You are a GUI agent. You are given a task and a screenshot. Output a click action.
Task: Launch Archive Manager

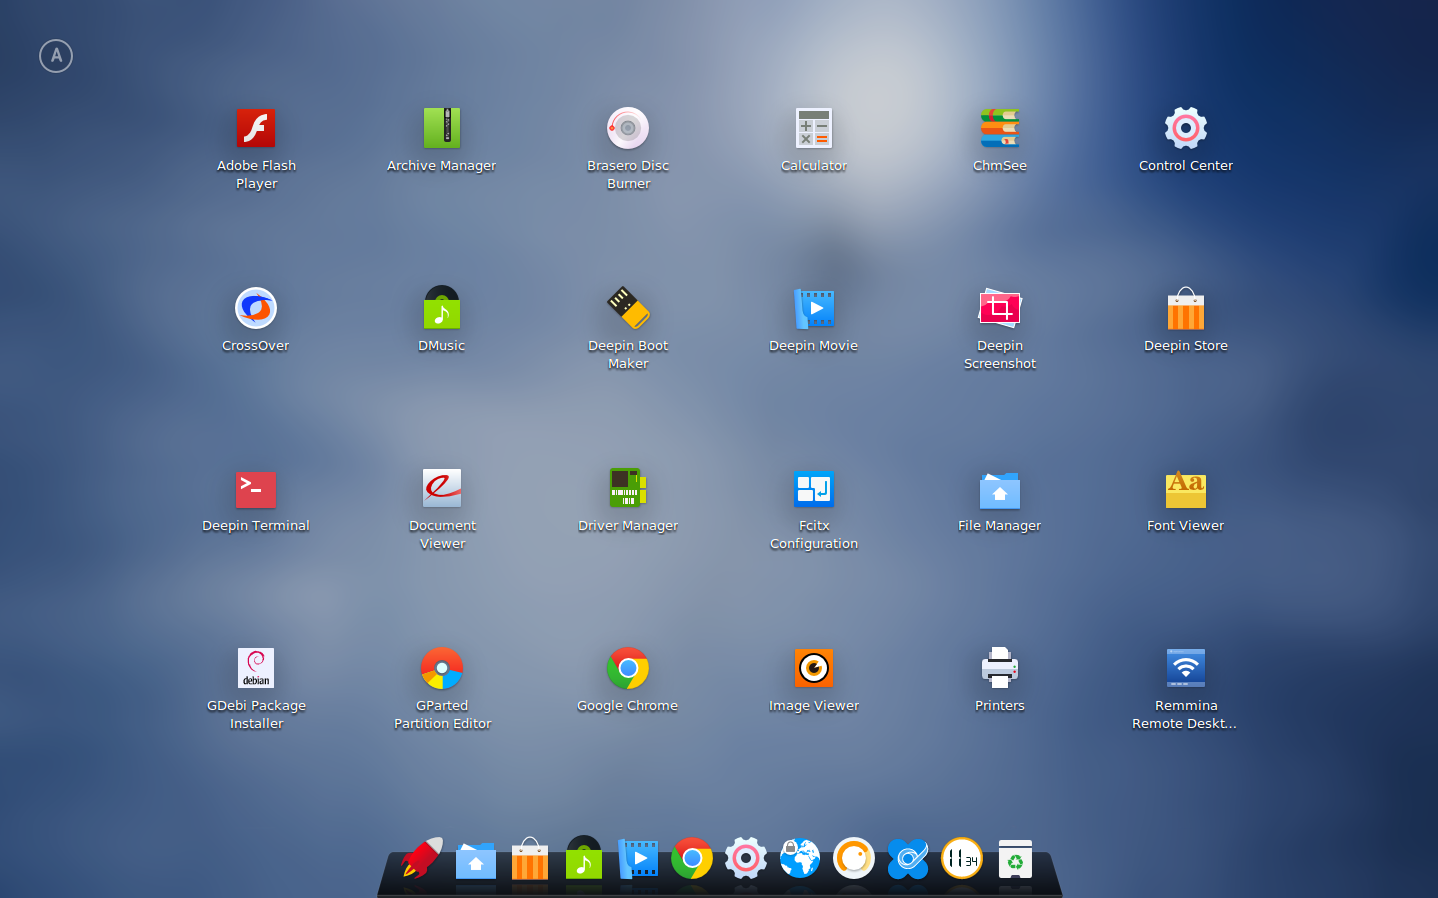click(442, 129)
